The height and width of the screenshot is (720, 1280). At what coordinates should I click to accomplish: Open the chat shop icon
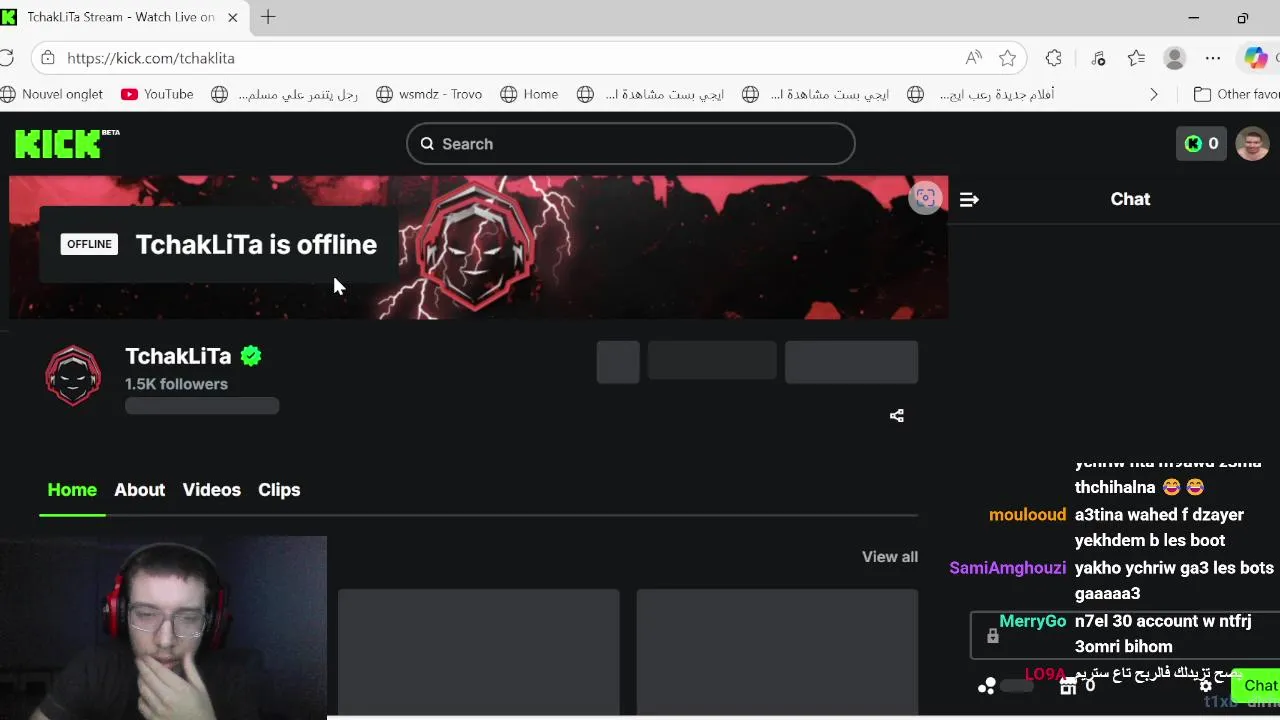(1068, 686)
